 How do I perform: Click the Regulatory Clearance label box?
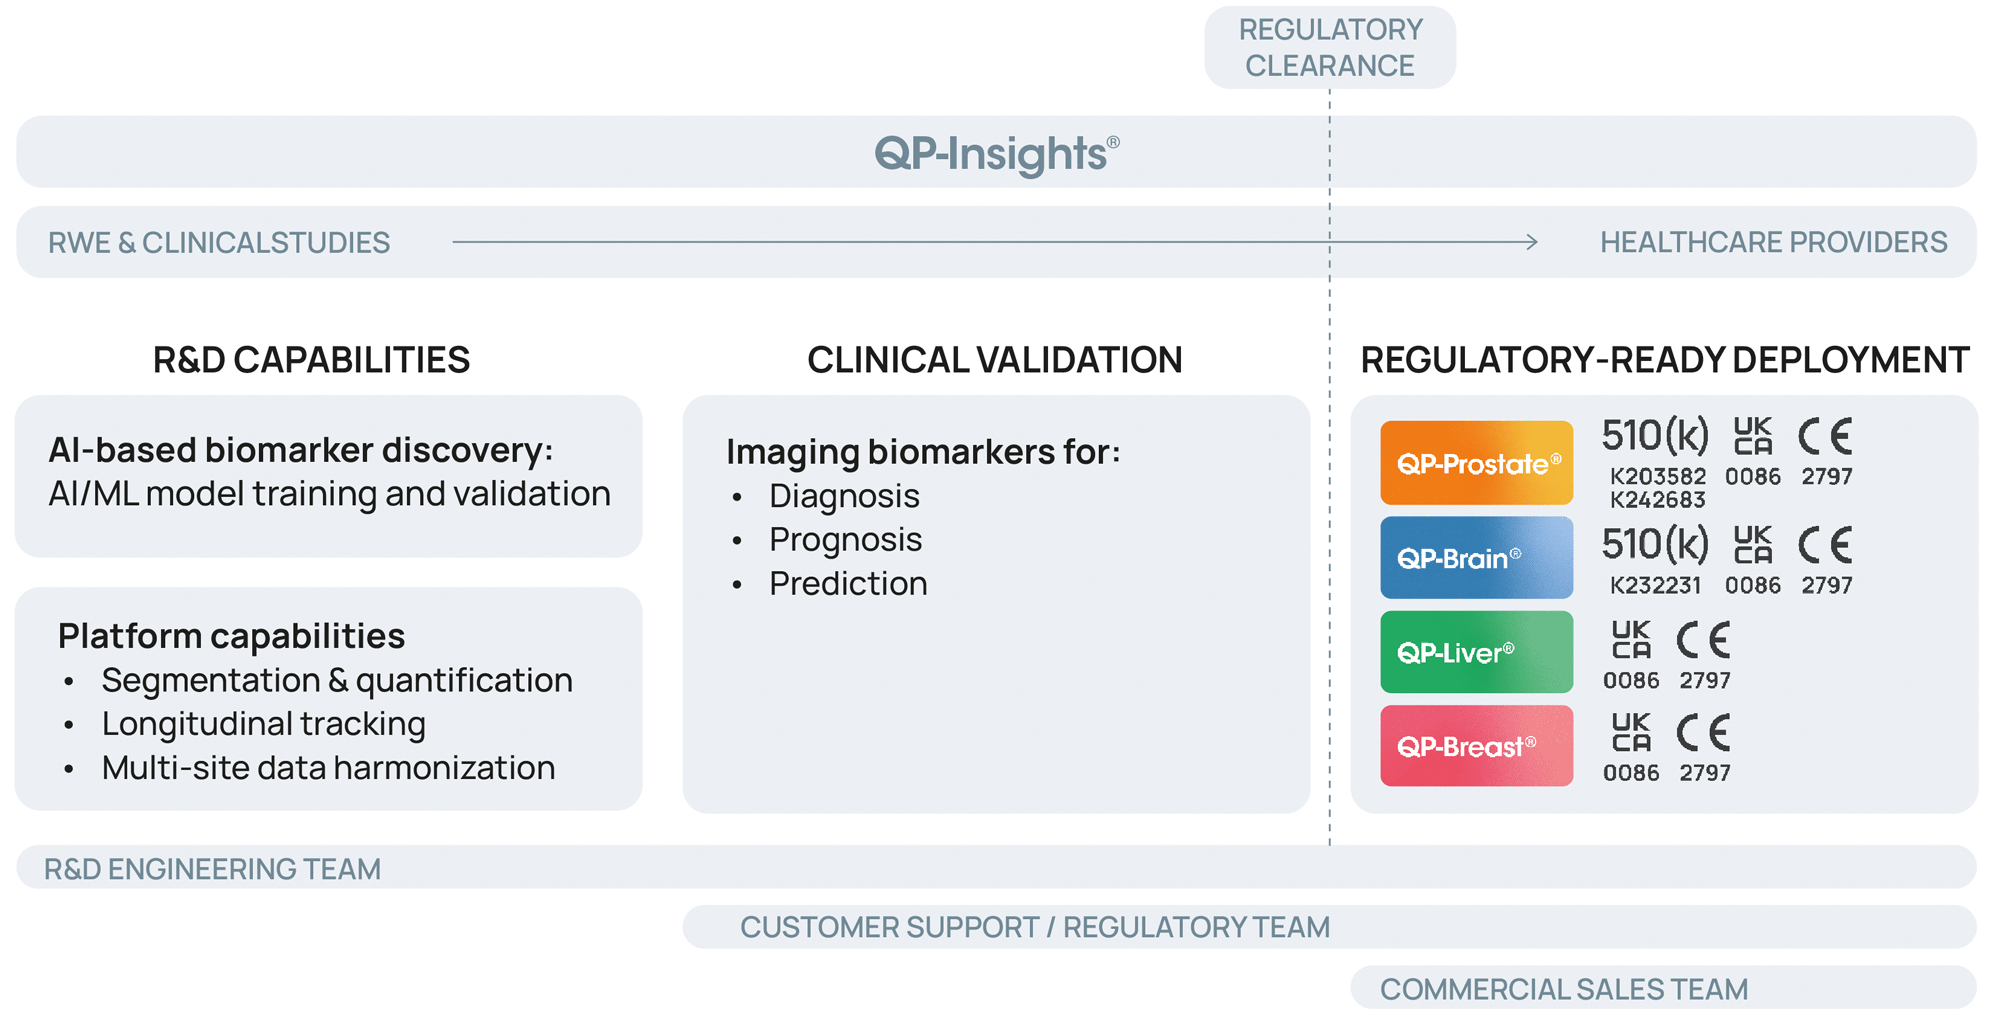point(1330,47)
